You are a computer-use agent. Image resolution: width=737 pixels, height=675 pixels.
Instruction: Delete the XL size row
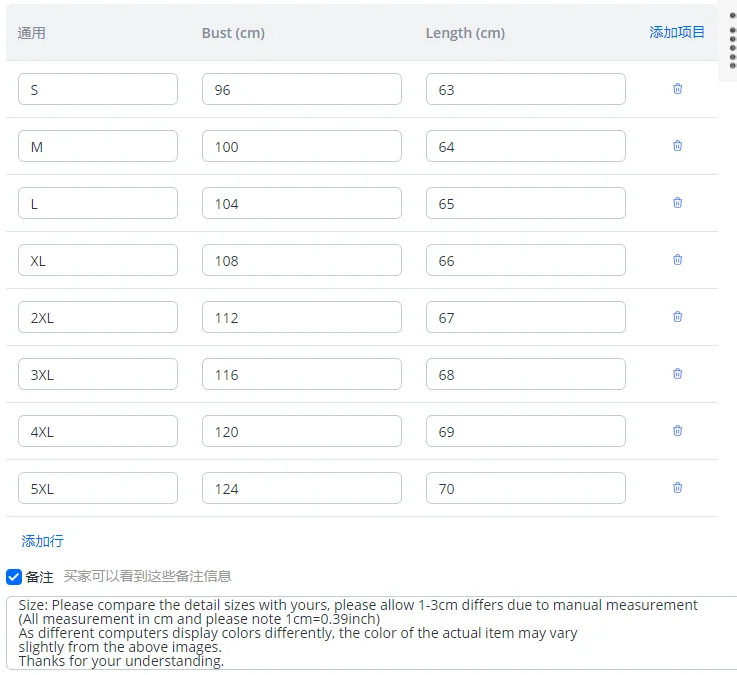coord(677,259)
